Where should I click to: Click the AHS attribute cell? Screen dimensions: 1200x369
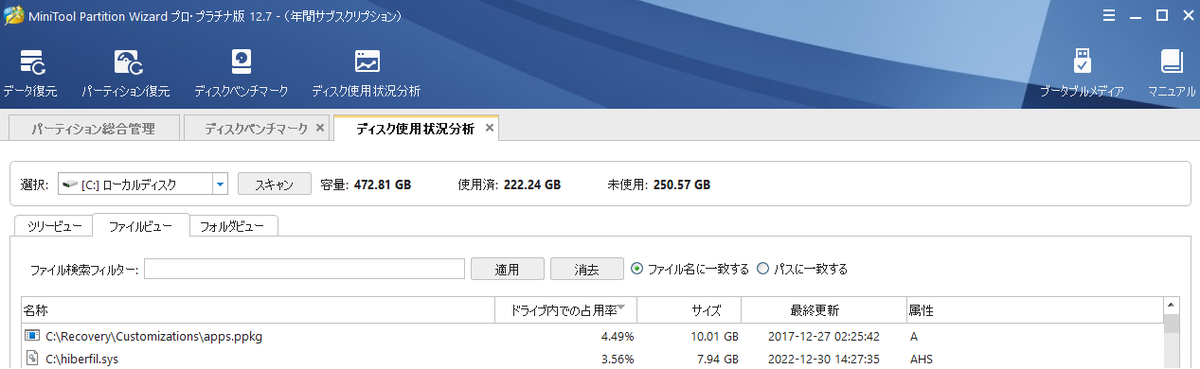tap(921, 358)
